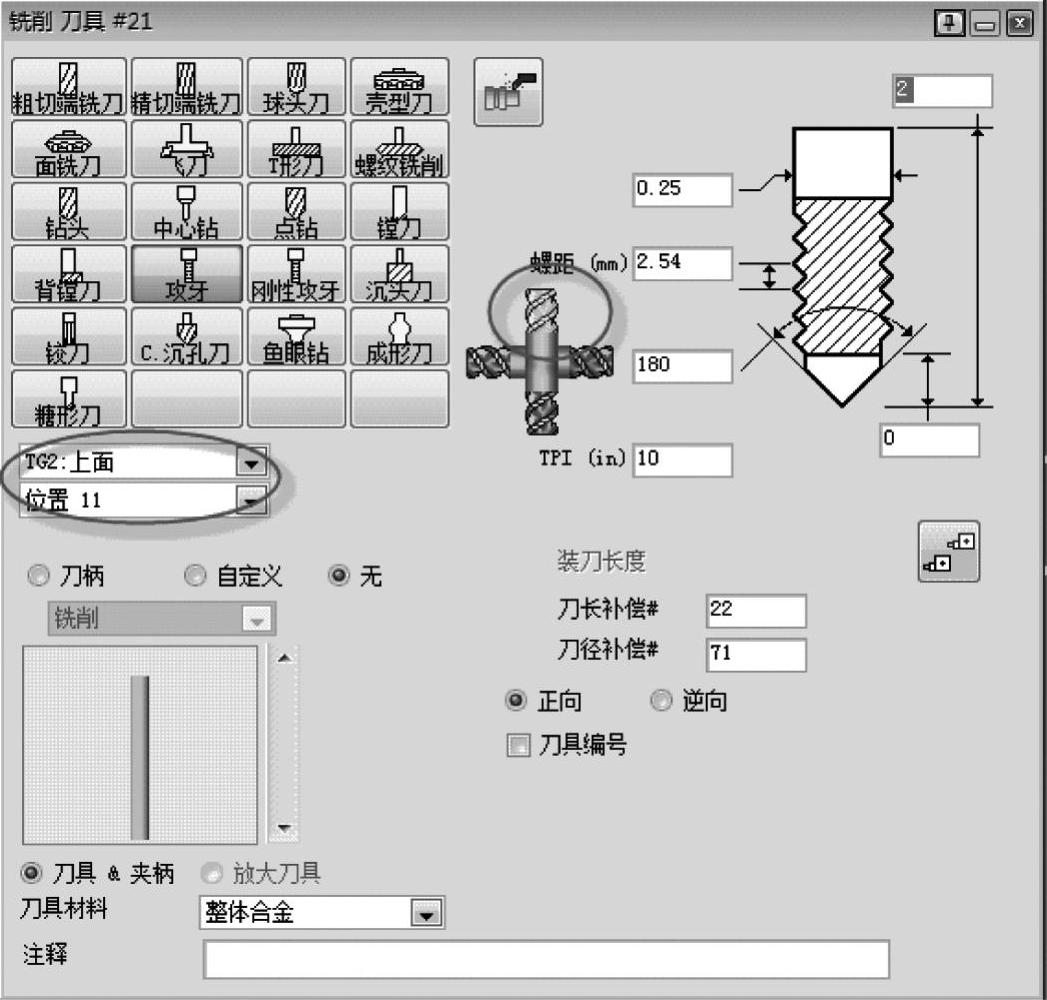This screenshot has width=1047, height=1000.
Task: Open the 位置 11 position dropdown
Action: click(x=251, y=500)
